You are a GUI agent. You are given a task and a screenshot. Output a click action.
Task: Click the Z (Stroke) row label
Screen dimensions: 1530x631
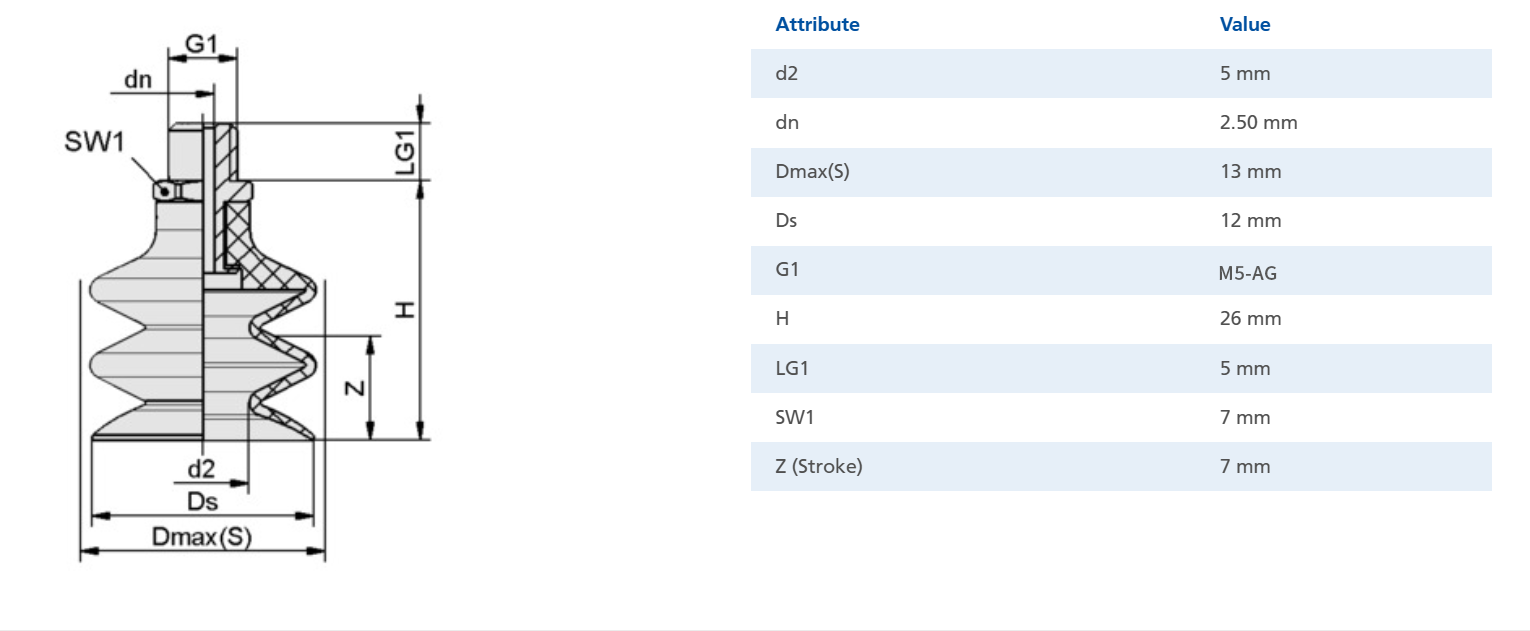[818, 467]
